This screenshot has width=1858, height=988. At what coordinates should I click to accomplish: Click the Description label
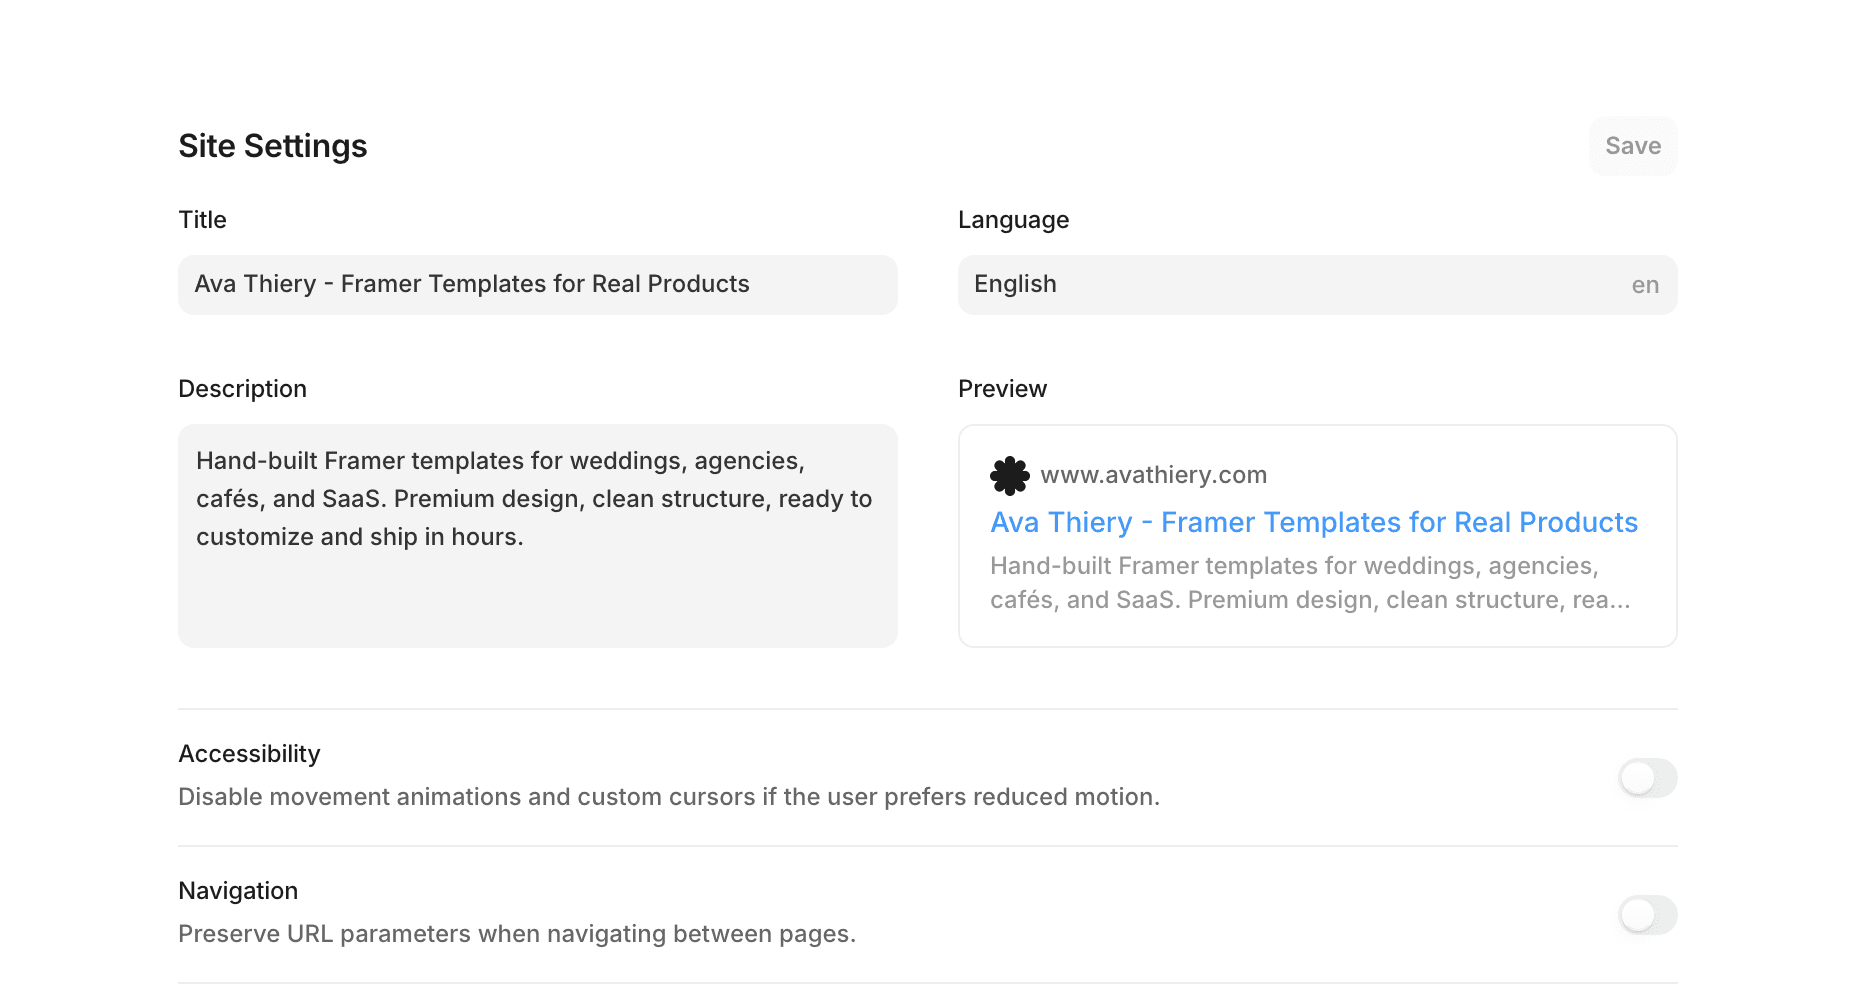point(242,389)
